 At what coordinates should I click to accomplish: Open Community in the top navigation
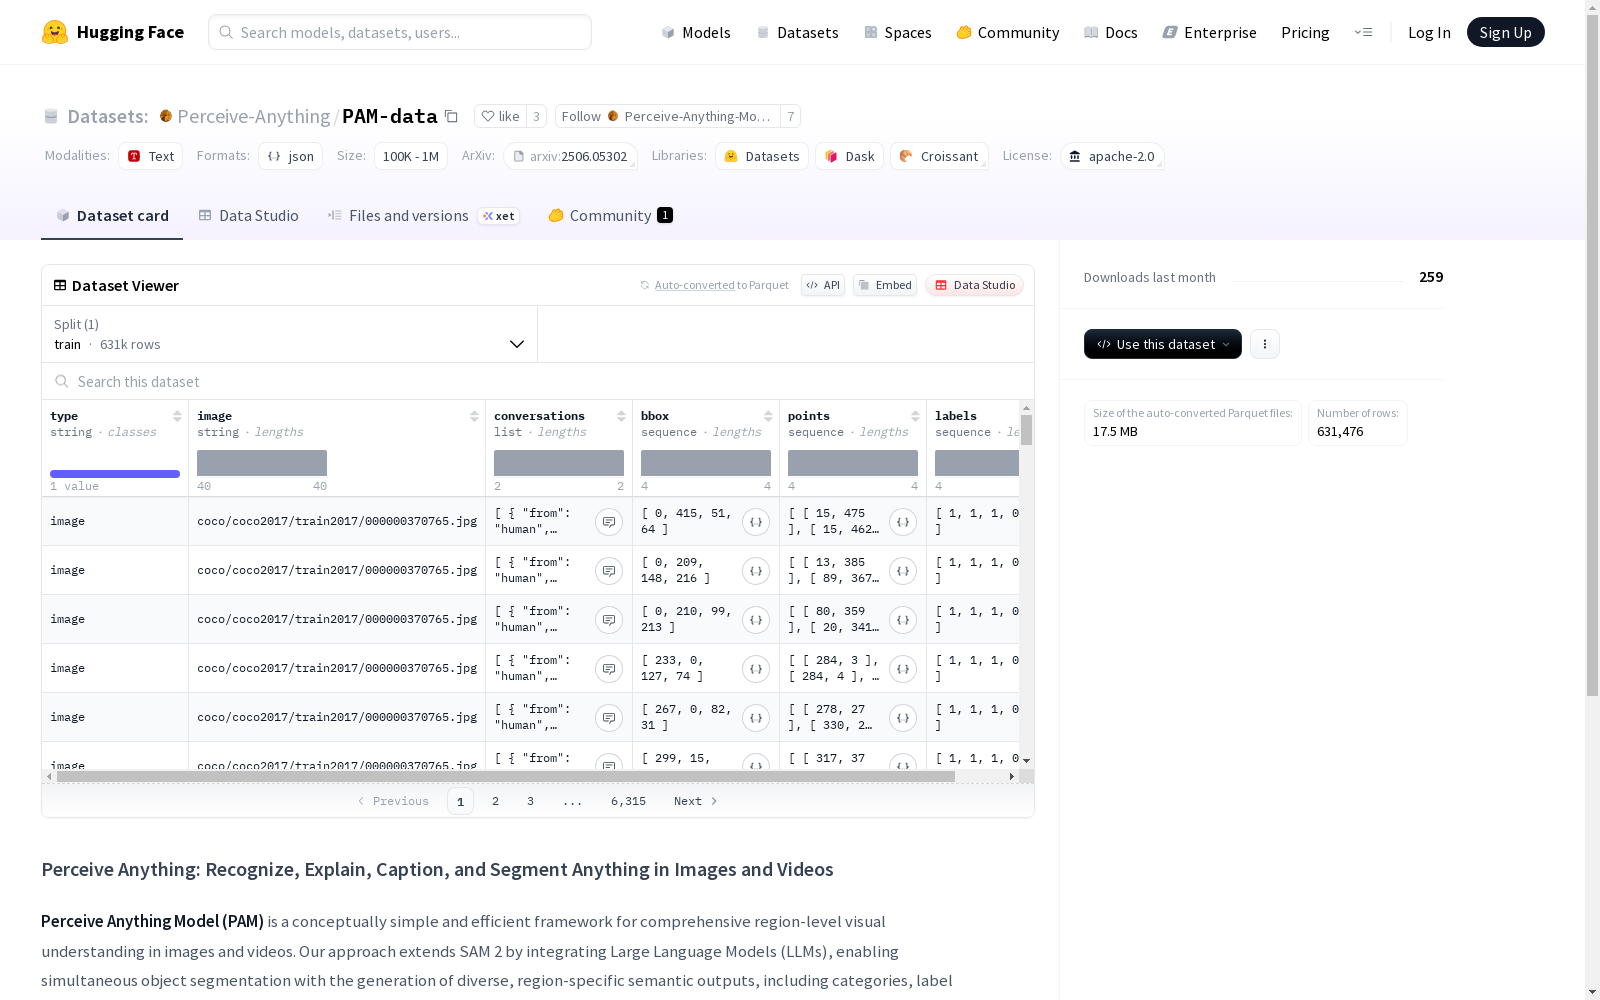point(1008,32)
